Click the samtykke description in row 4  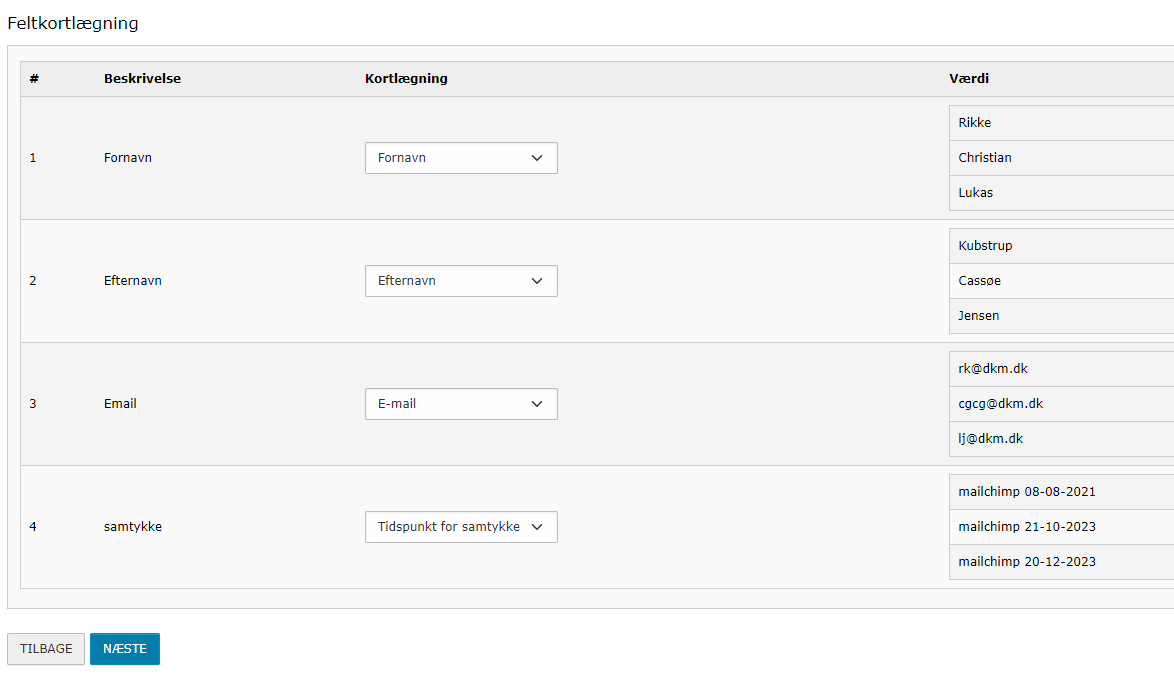(133, 527)
